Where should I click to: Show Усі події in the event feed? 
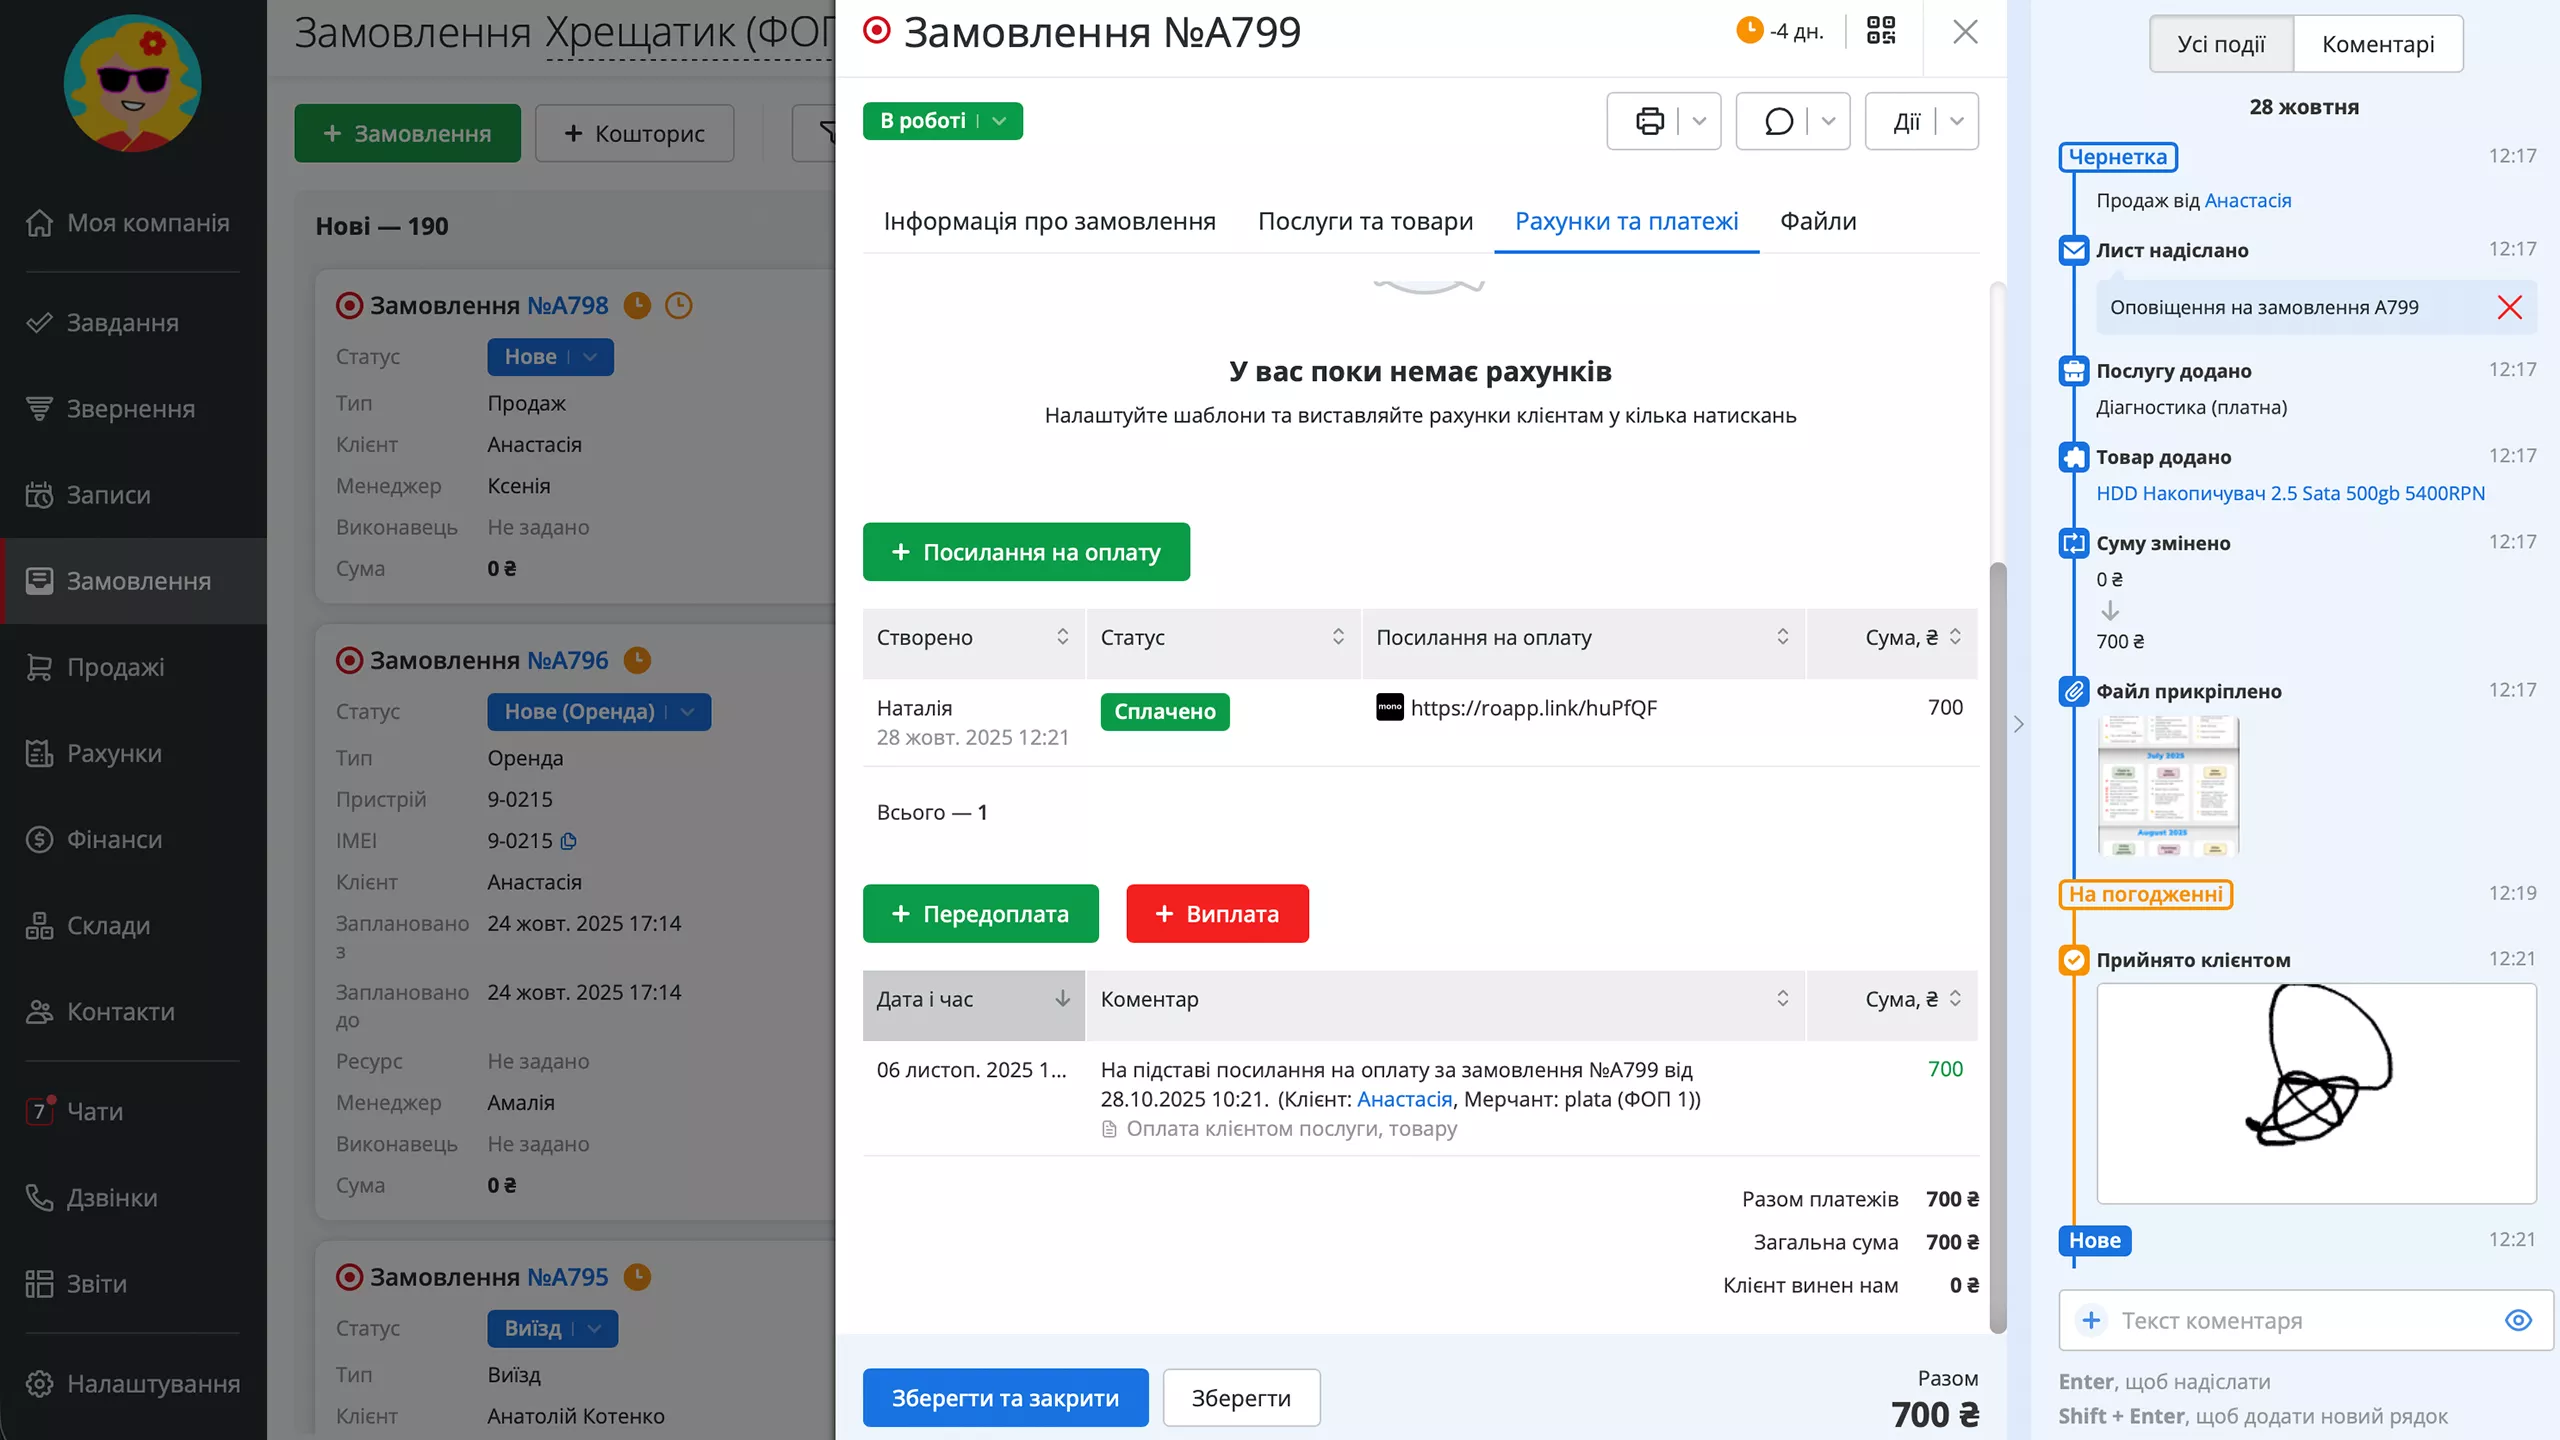(2221, 44)
